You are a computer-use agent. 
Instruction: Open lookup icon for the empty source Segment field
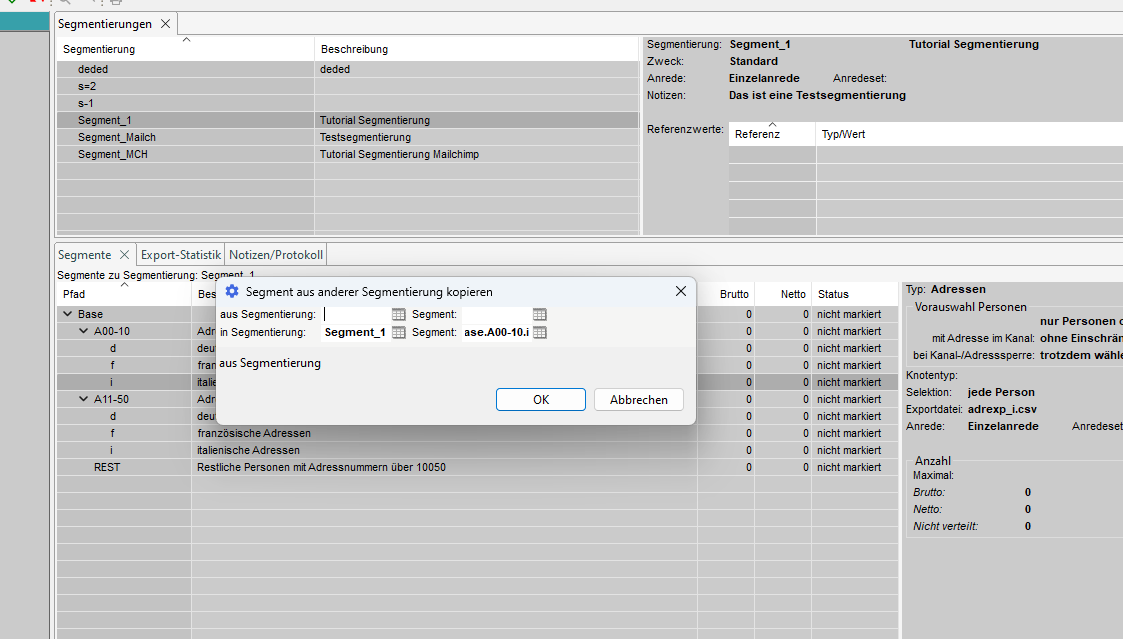[540, 315]
